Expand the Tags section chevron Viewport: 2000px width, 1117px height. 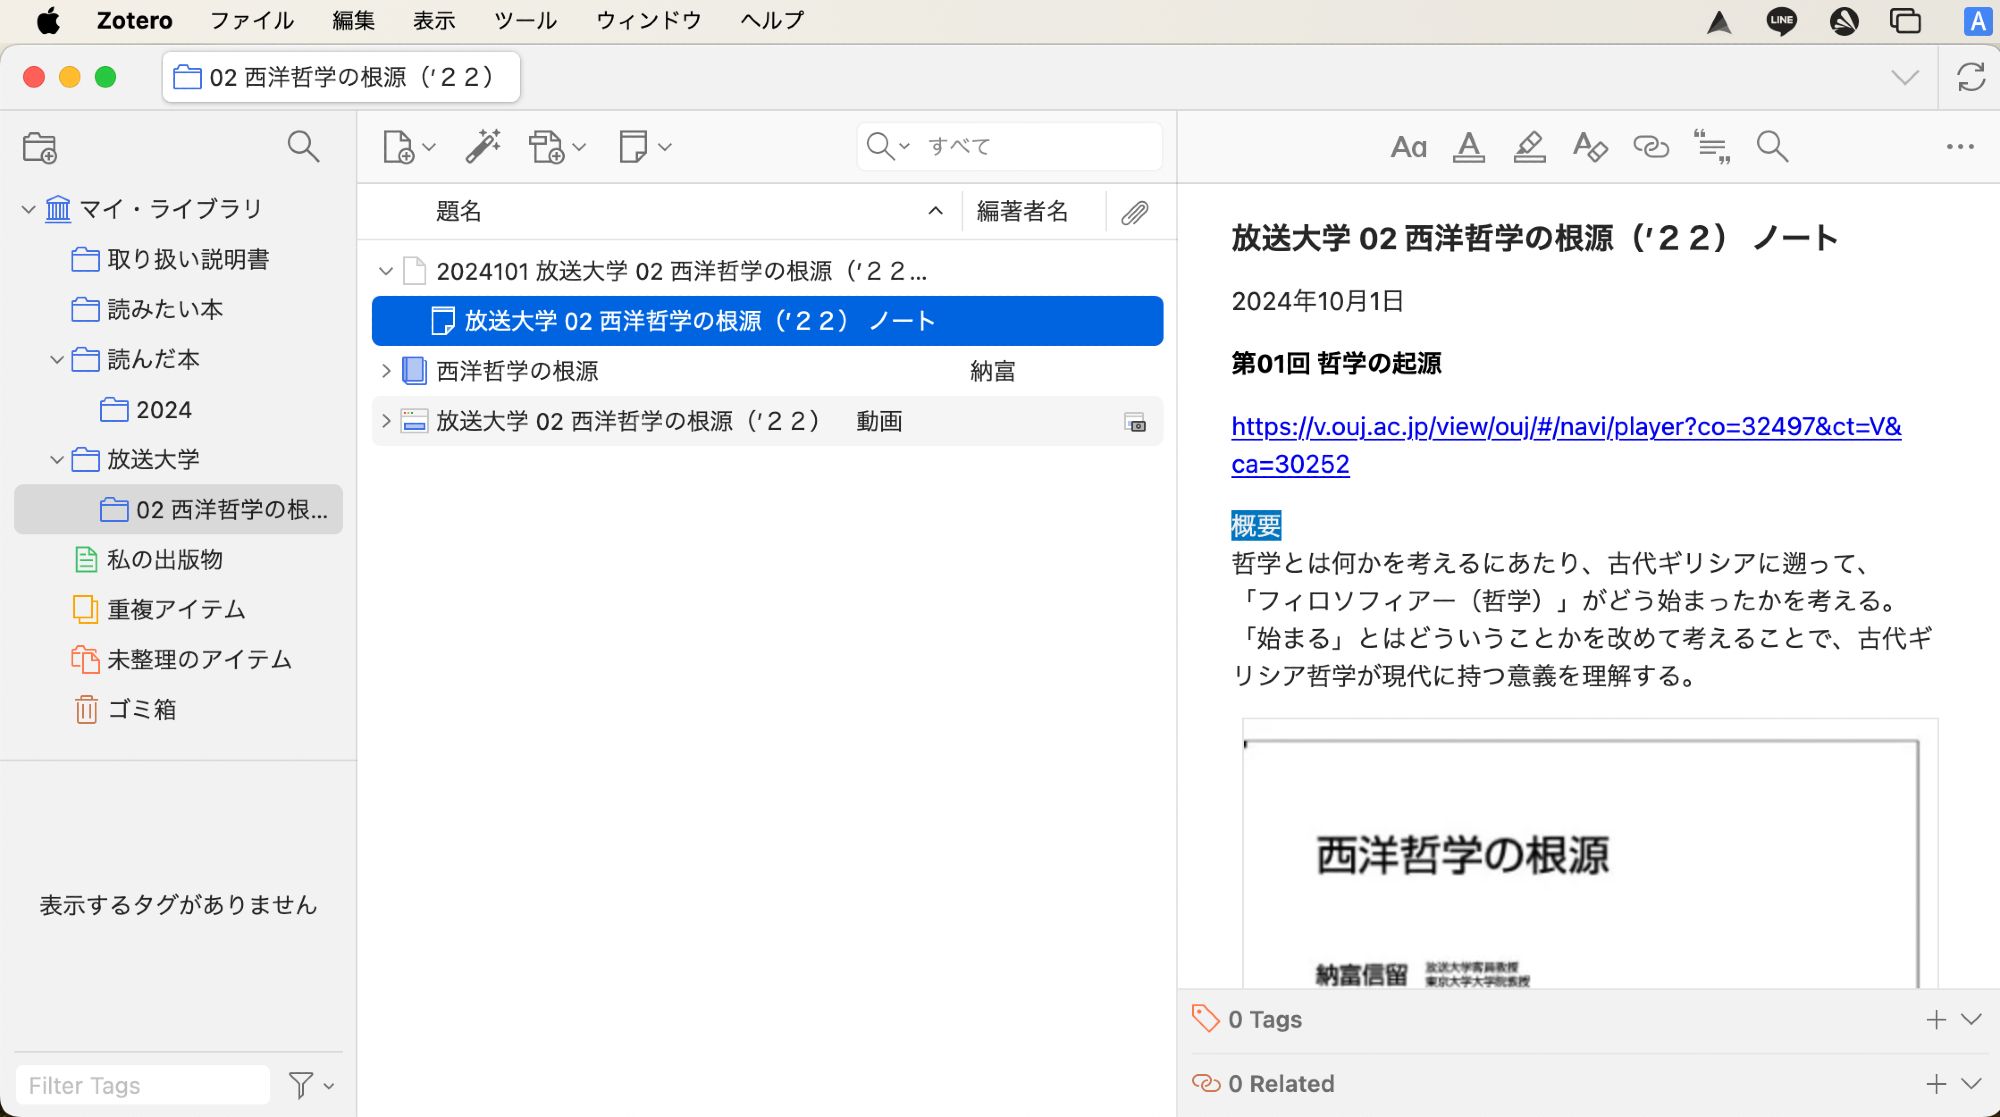pos(1971,1019)
